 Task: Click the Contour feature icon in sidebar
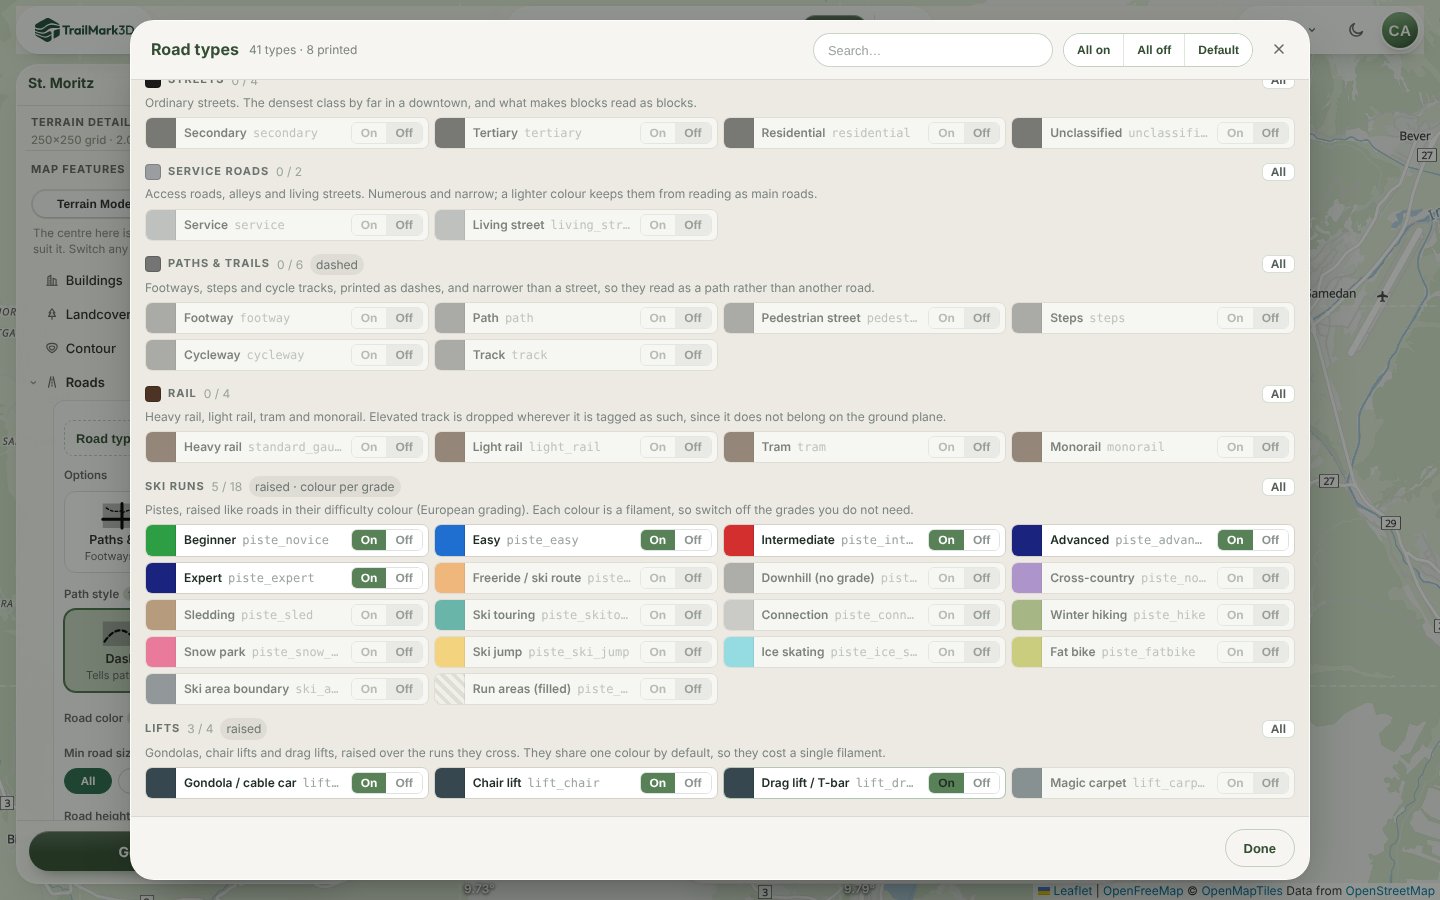(52, 348)
